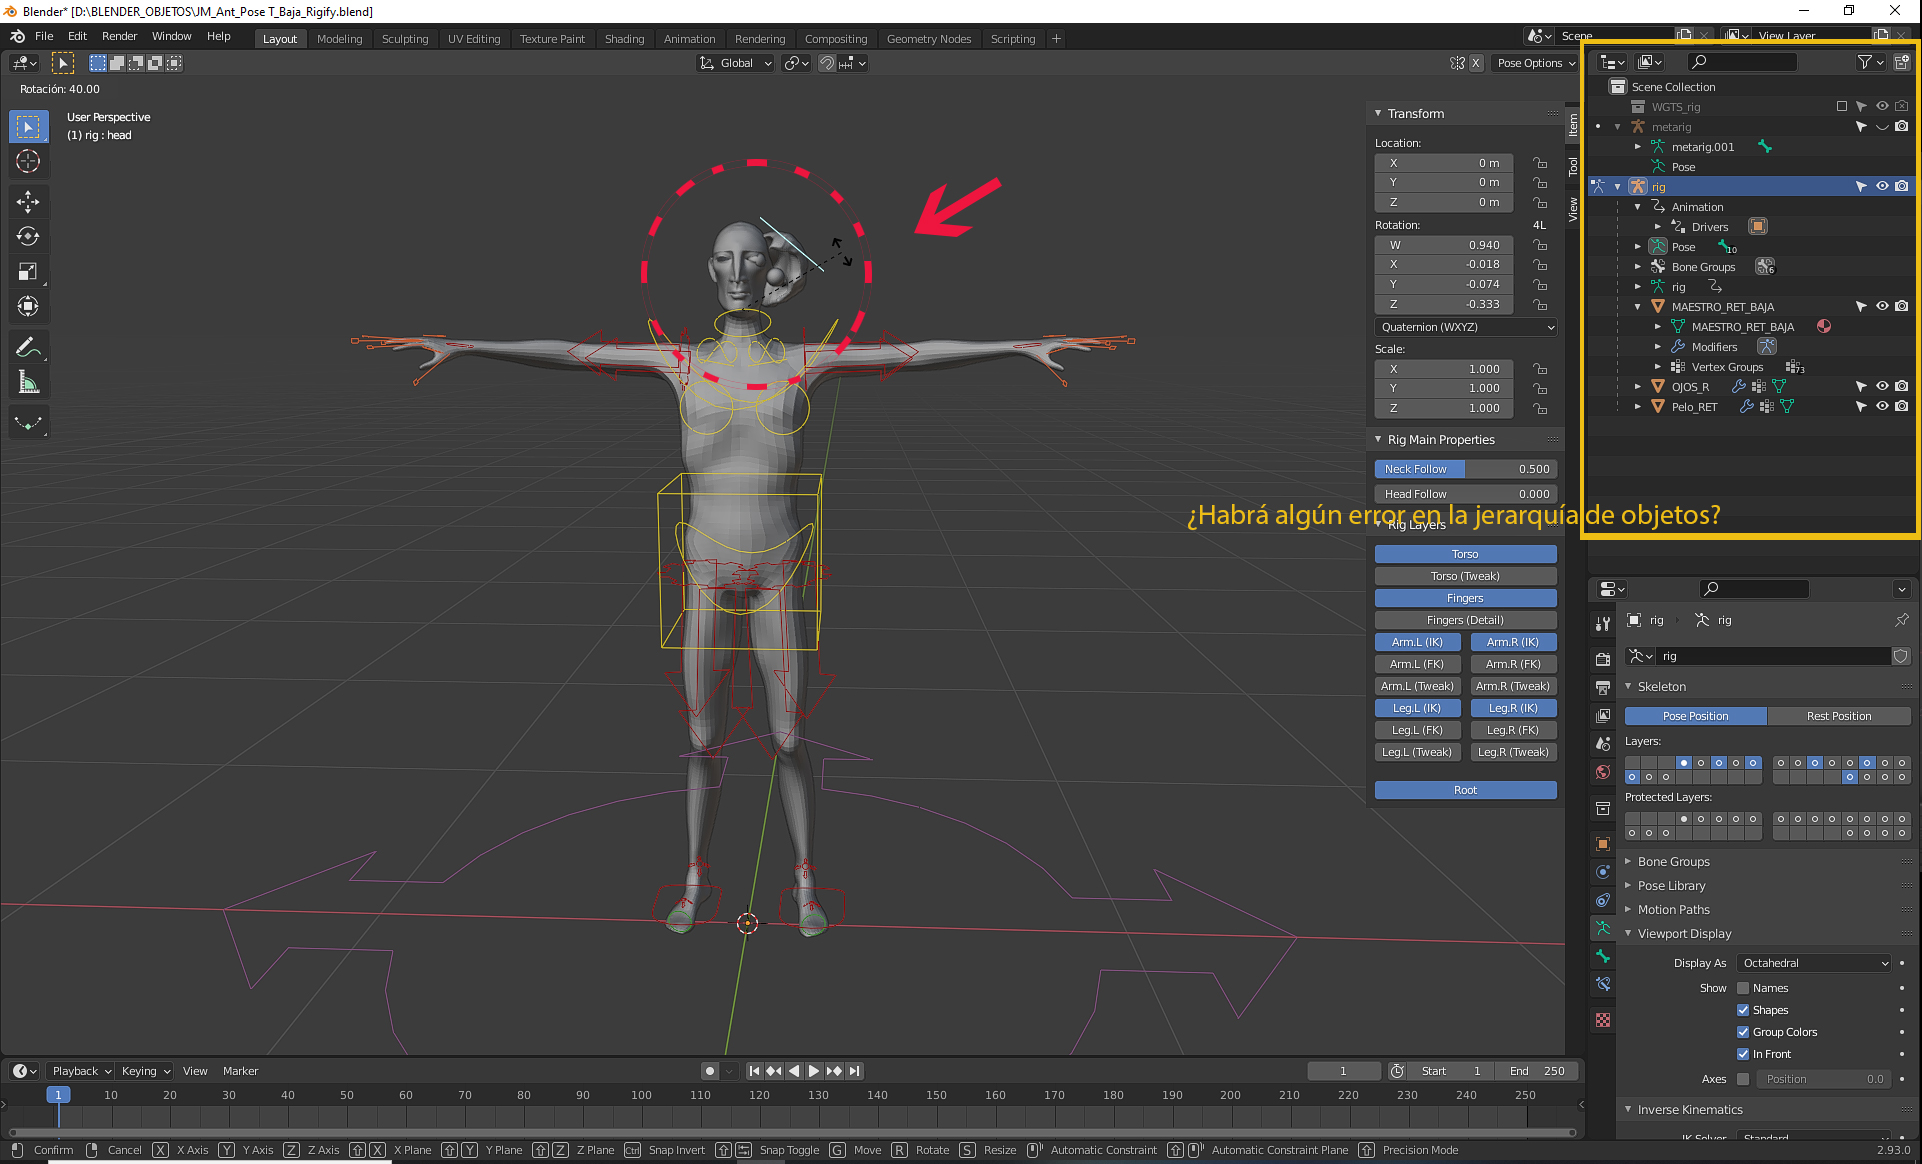Disable the In Front checkbox
This screenshot has width=1922, height=1164.
coord(1743,1054)
